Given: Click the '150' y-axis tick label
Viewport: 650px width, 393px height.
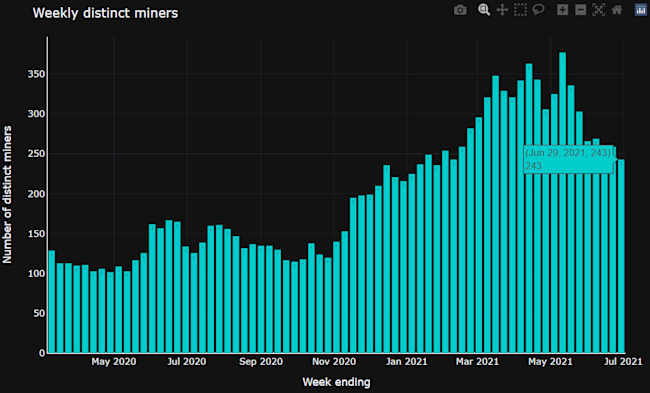Looking at the screenshot, I should [36, 234].
